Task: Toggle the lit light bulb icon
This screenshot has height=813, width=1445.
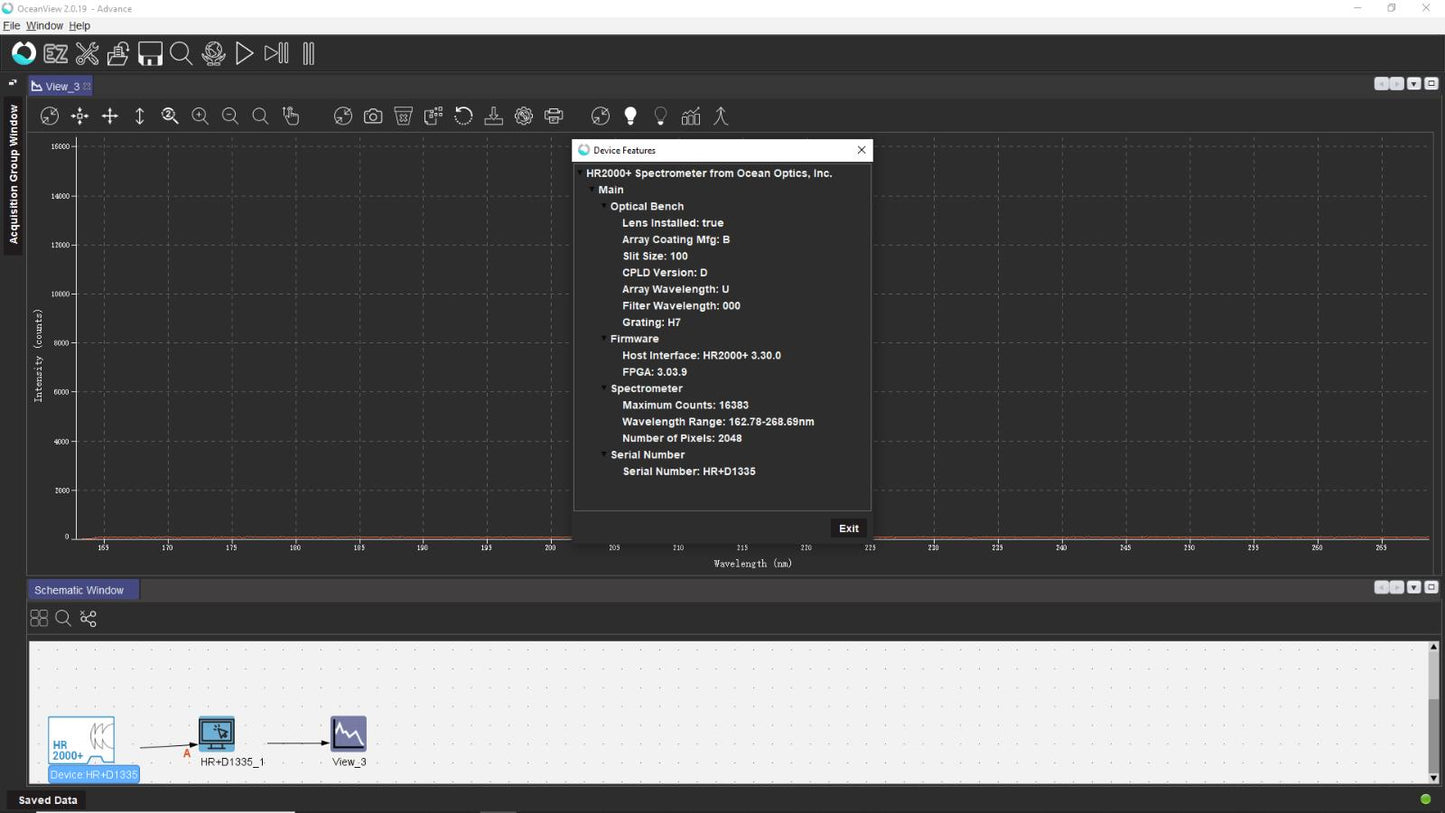Action: coord(630,117)
